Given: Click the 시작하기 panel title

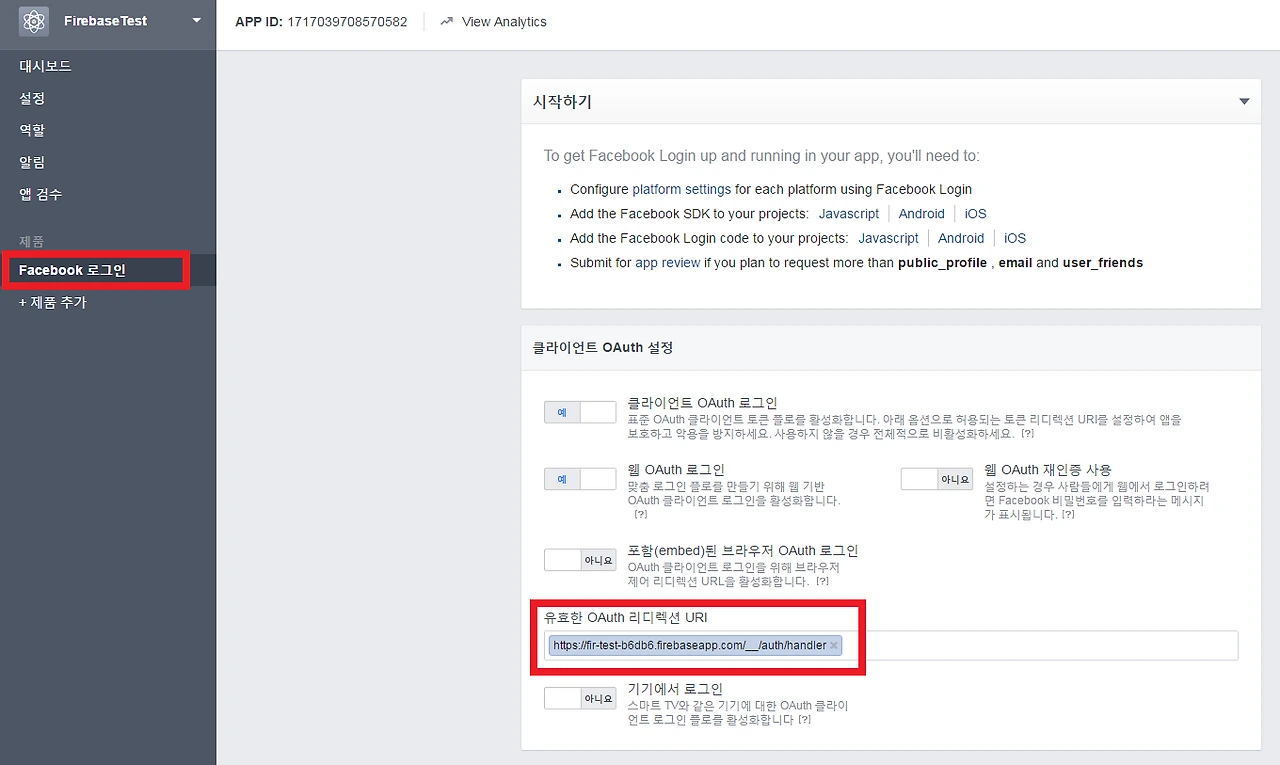Looking at the screenshot, I should click(562, 102).
